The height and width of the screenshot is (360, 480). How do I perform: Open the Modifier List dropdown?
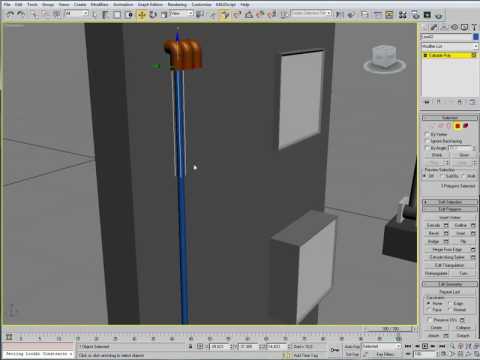(450, 46)
